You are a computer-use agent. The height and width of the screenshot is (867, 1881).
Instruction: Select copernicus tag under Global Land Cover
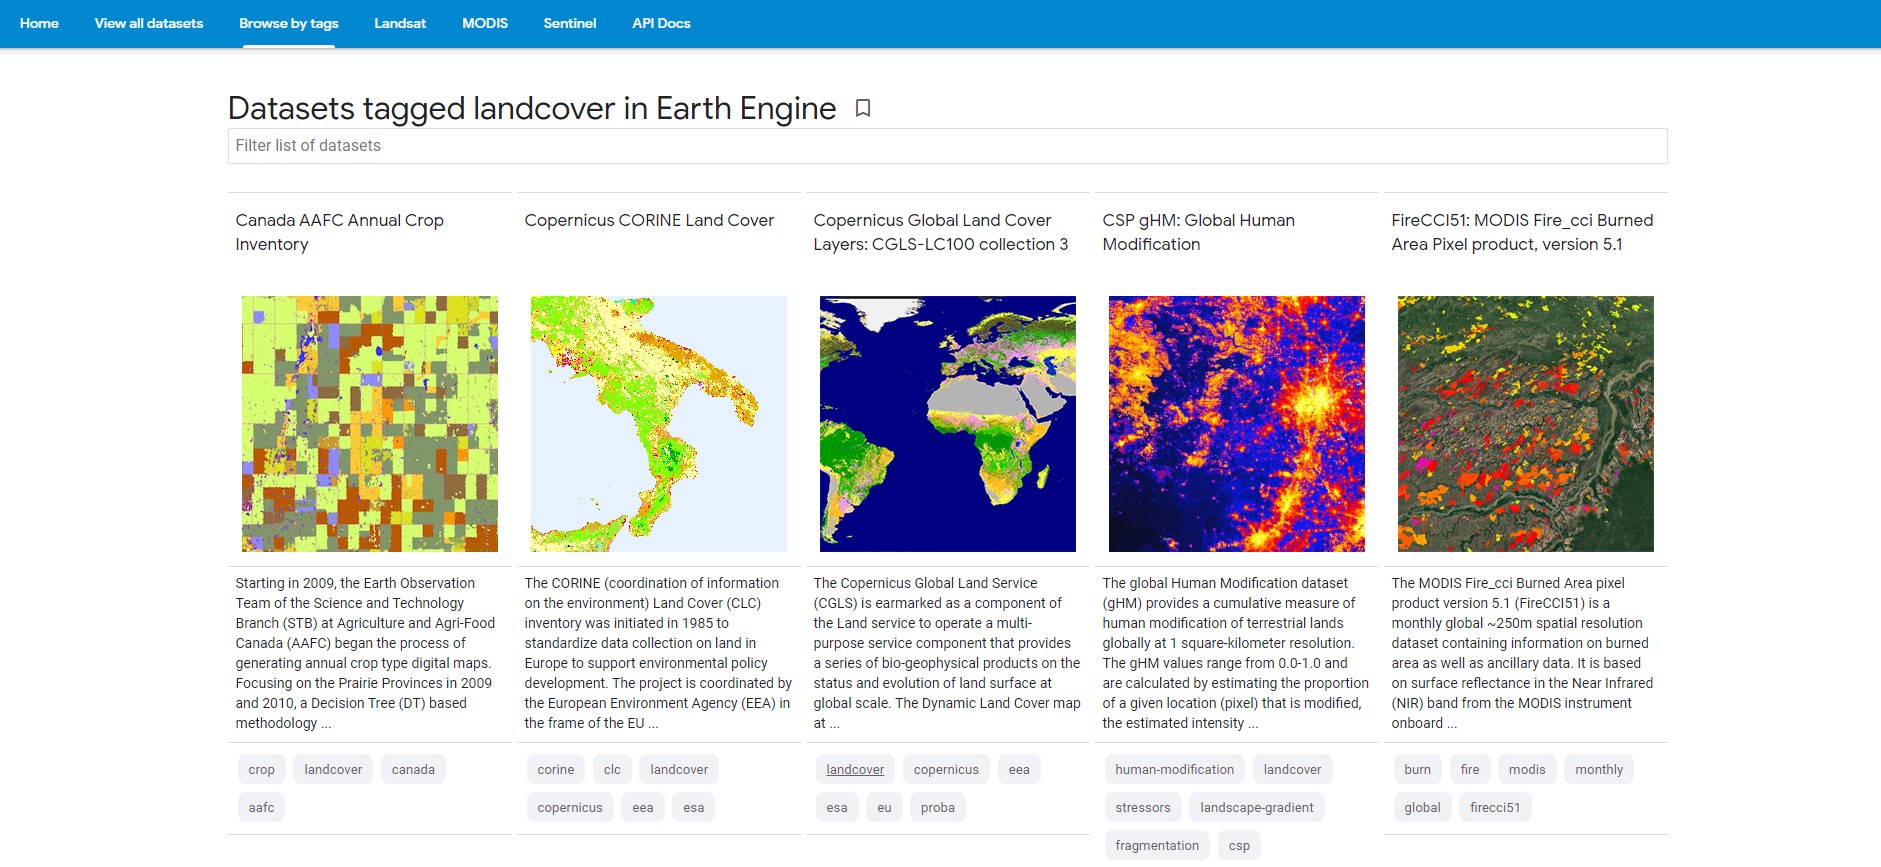click(x=946, y=769)
